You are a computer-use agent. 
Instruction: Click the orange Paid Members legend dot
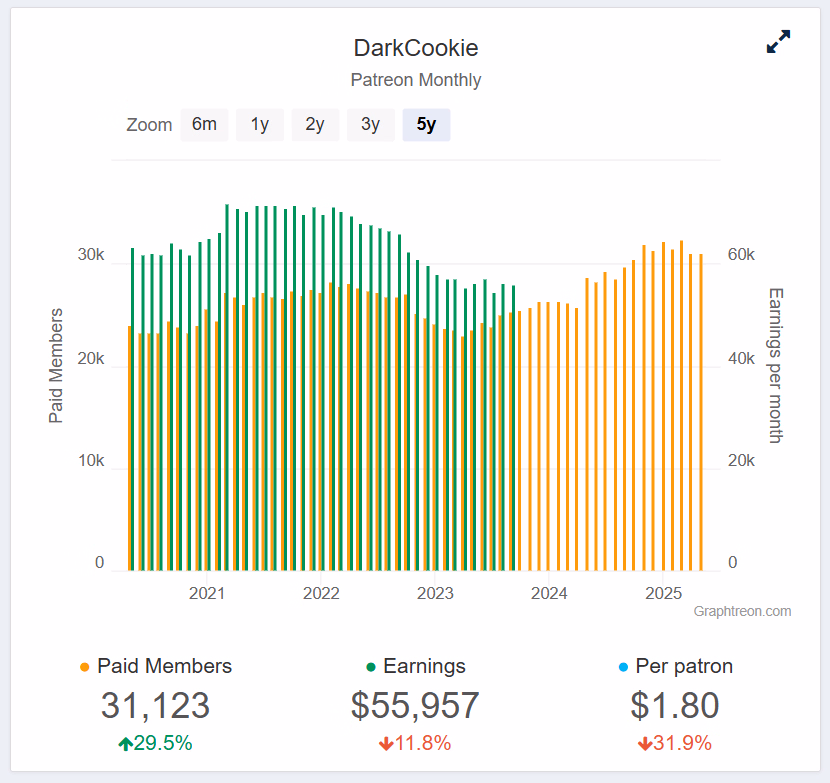[85, 667]
